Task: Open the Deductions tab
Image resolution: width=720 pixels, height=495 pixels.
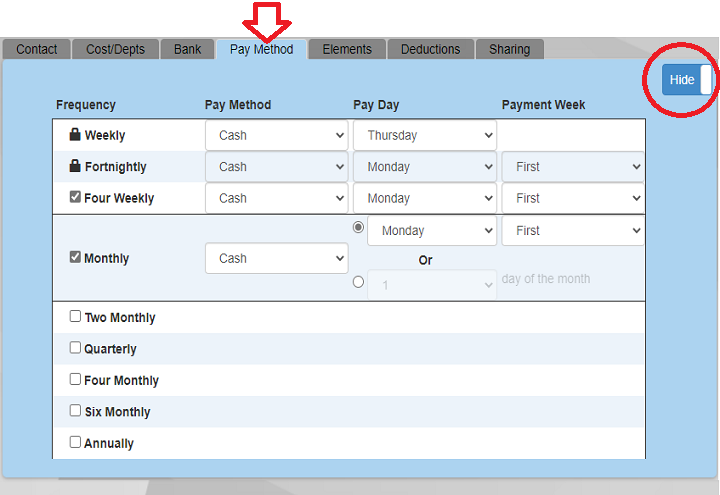Action: tap(430, 49)
